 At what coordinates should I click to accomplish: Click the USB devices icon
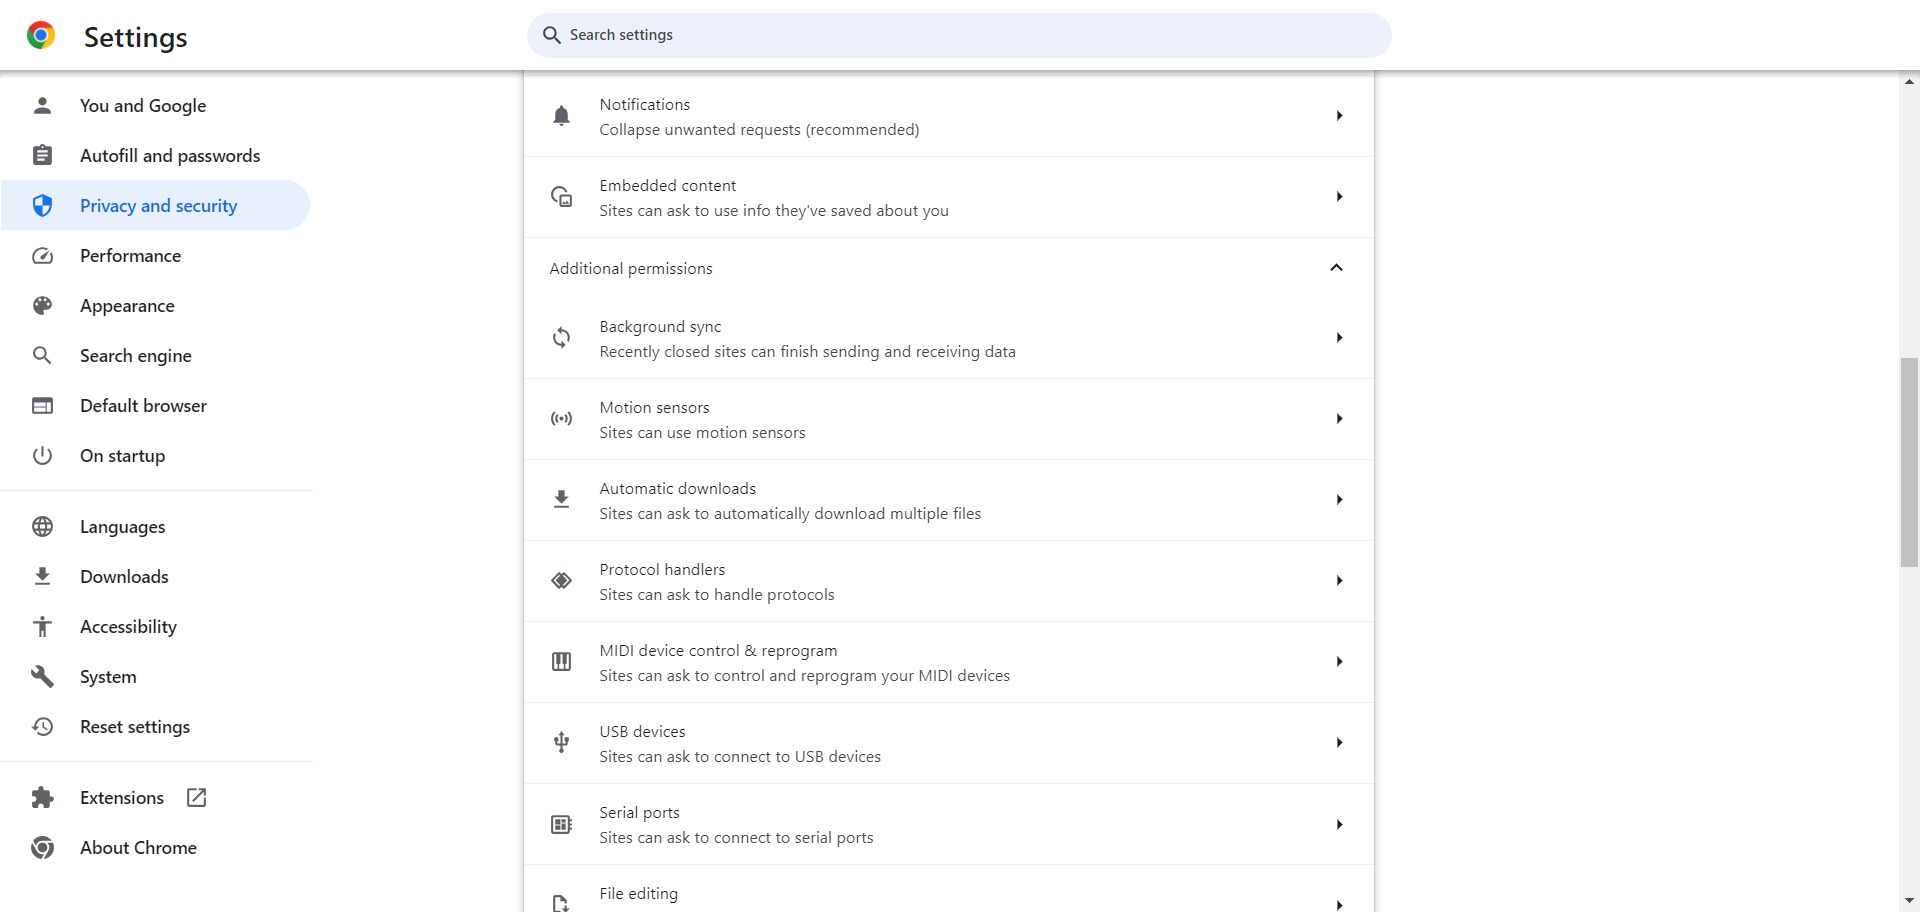pos(561,743)
